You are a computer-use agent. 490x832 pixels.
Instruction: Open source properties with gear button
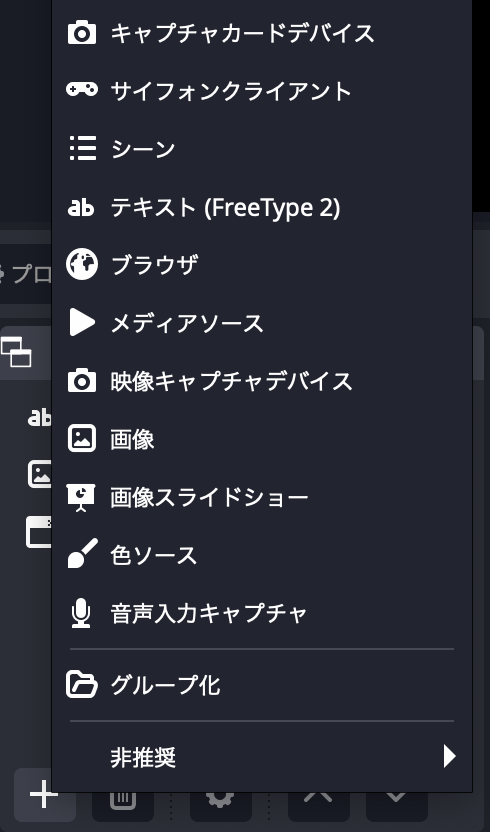221,801
